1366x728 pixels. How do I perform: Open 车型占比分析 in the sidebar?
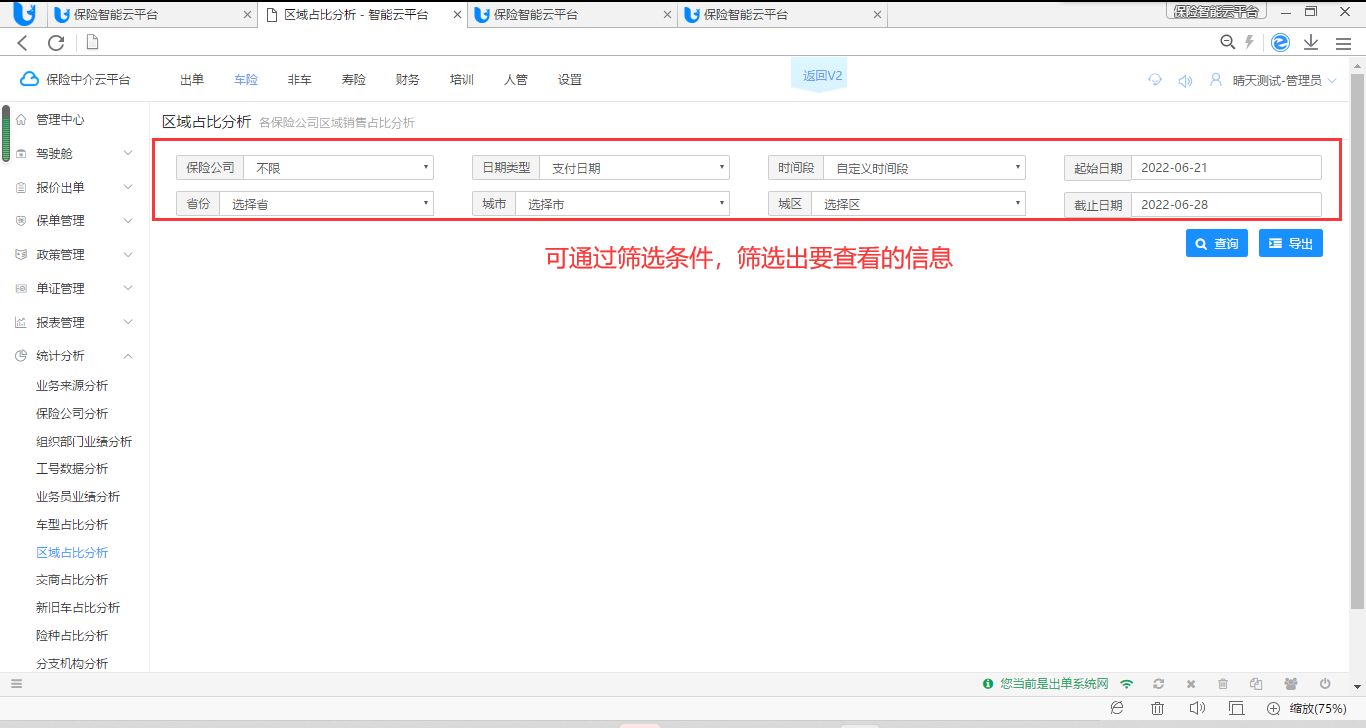tap(72, 524)
